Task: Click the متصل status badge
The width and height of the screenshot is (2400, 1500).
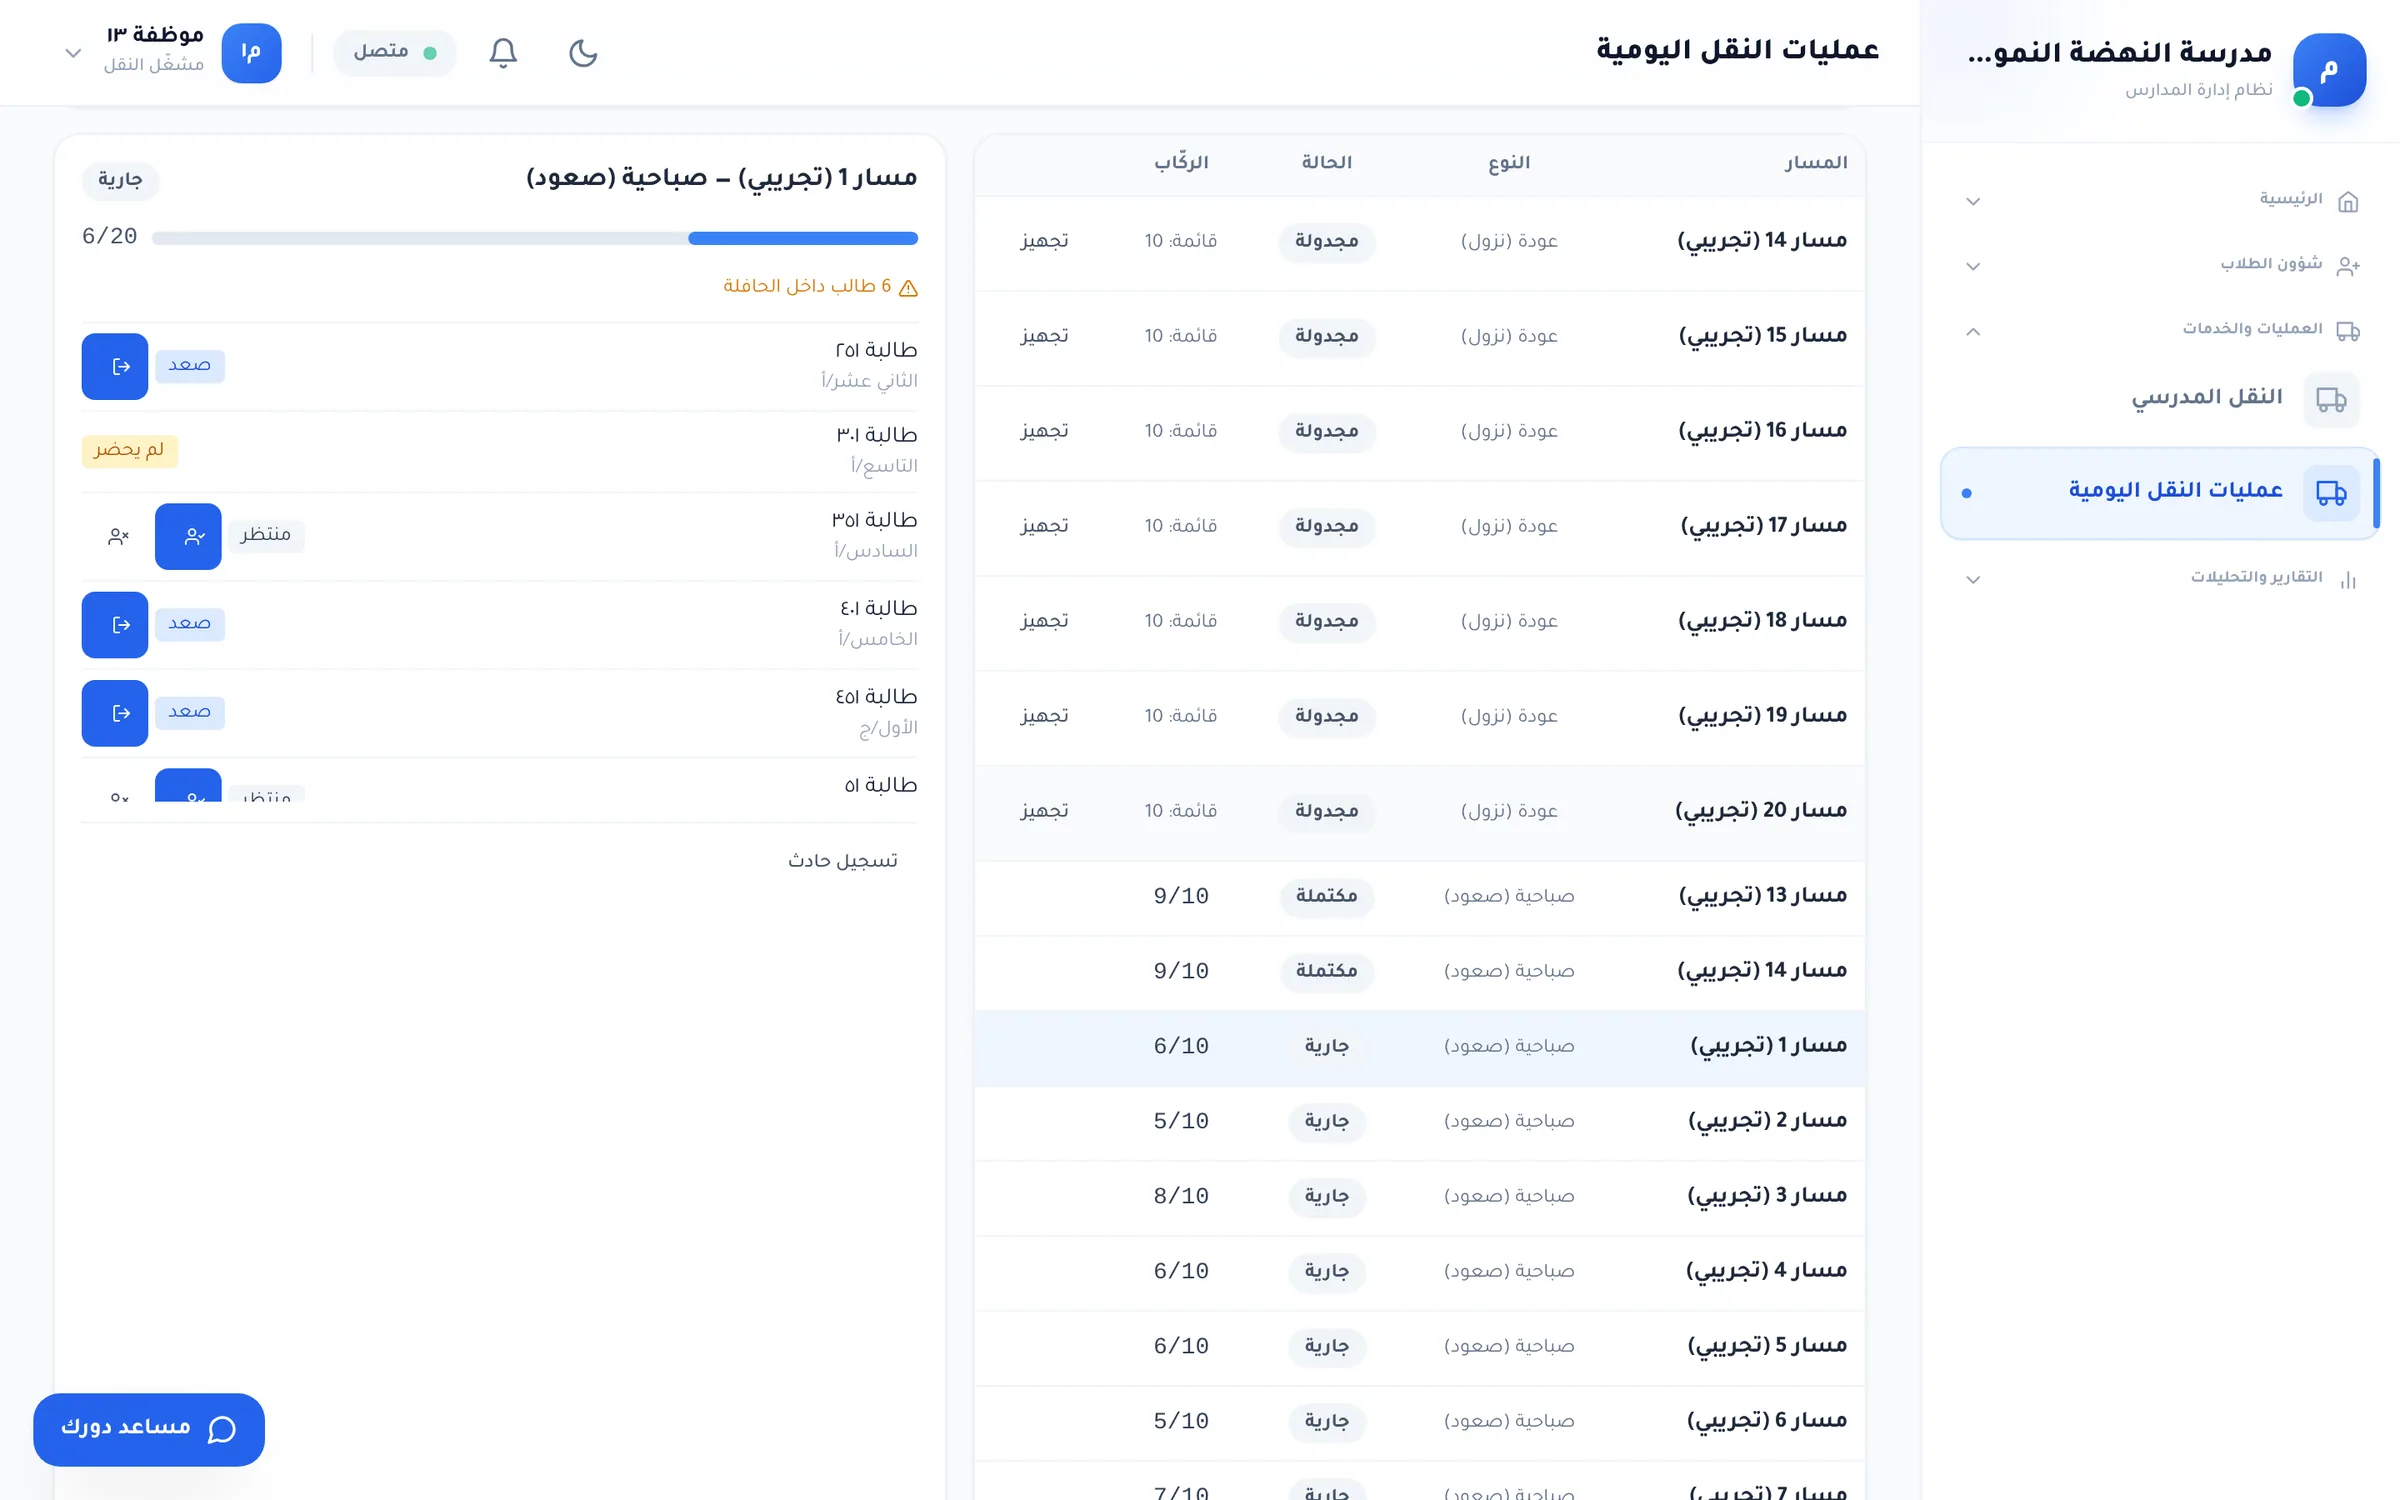Action: pyautogui.click(x=395, y=52)
